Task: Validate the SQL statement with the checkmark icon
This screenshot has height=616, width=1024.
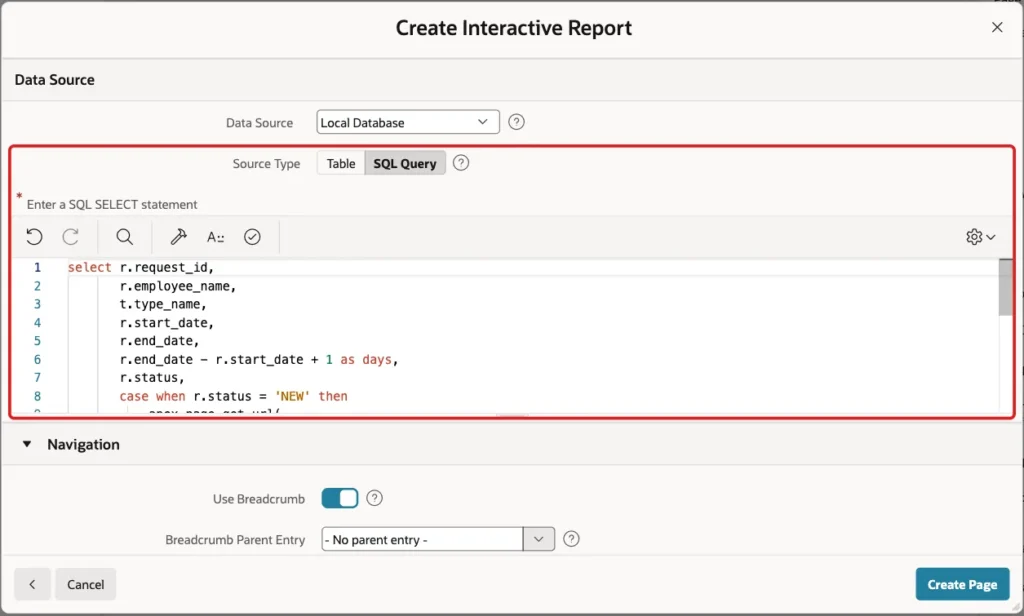Action: pyautogui.click(x=252, y=236)
